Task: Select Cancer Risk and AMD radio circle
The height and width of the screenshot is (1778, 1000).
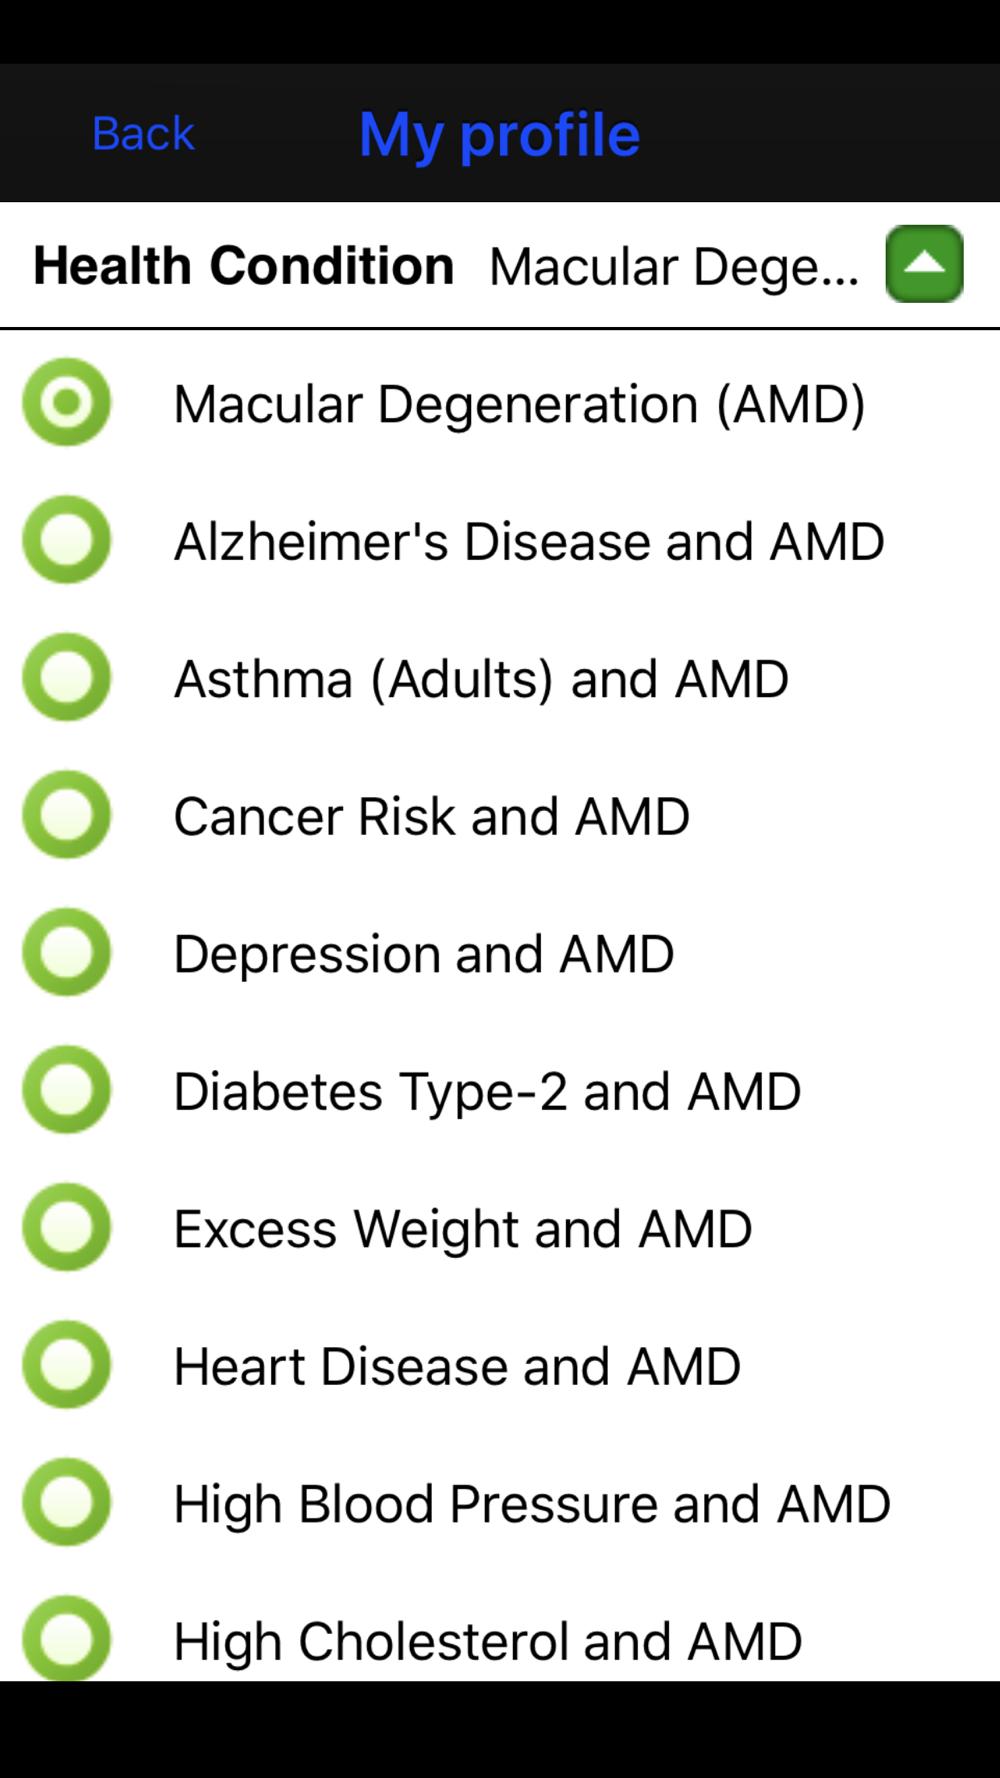Action: click(x=67, y=815)
